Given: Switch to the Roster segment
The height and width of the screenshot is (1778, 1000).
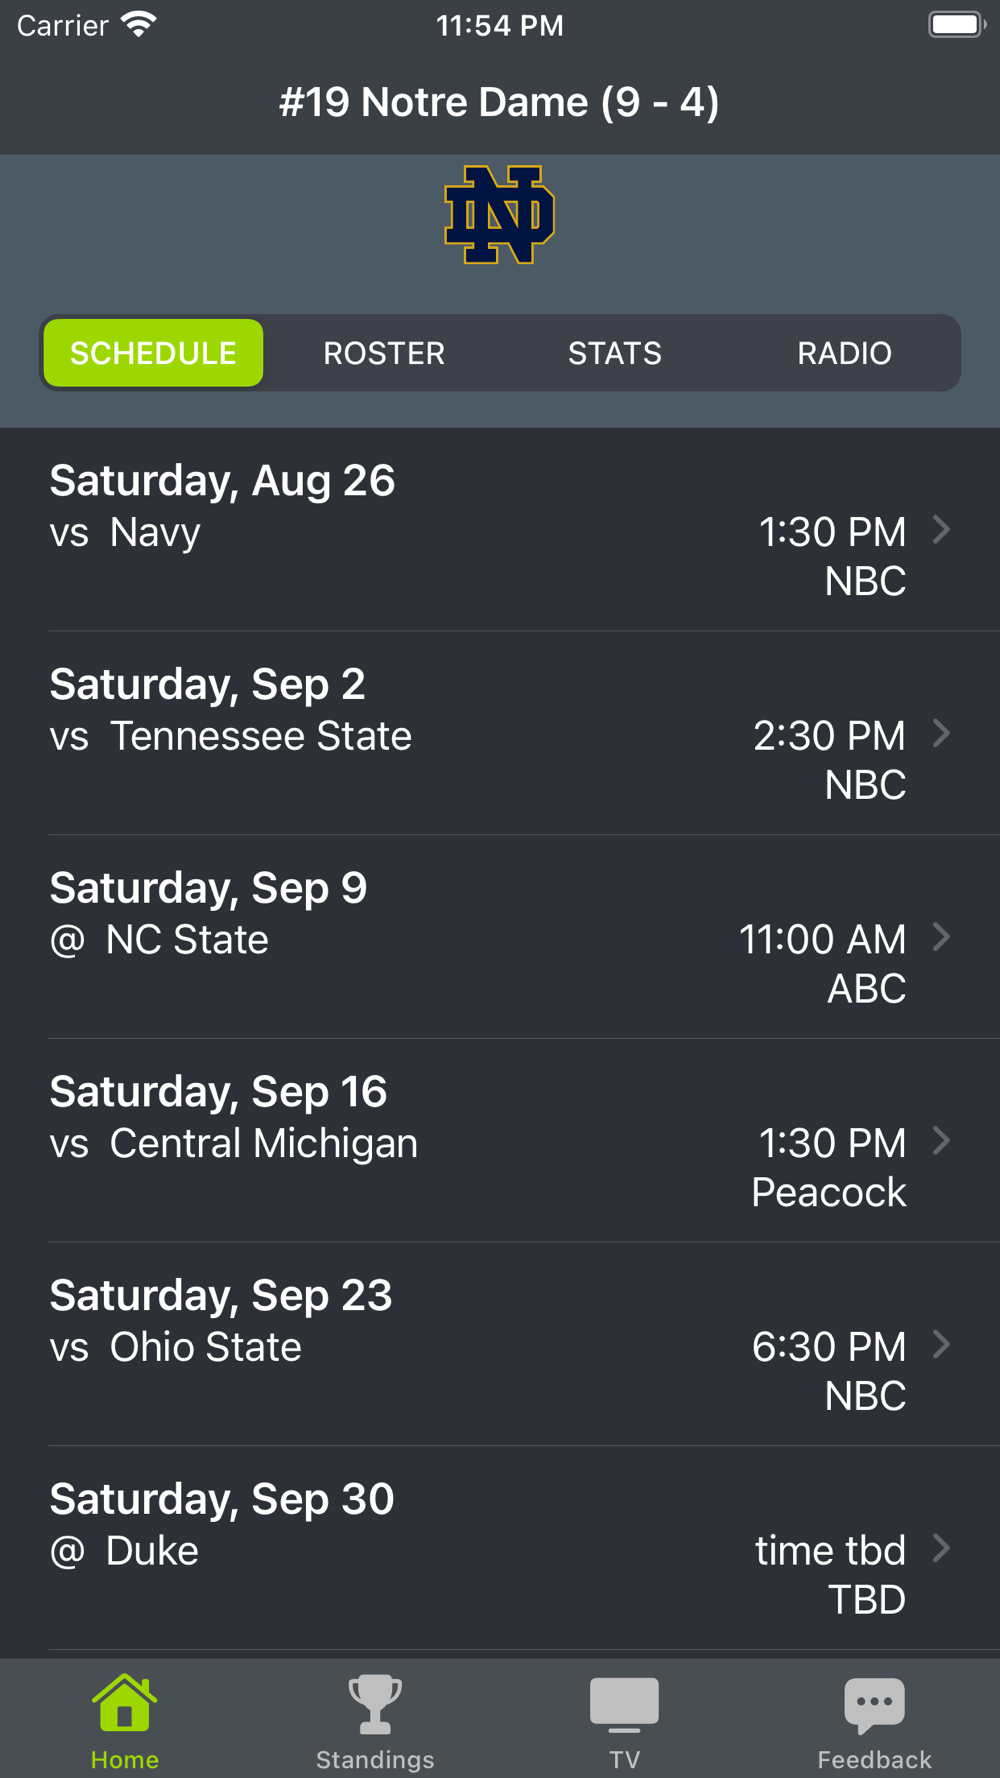Looking at the screenshot, I should [x=384, y=353].
